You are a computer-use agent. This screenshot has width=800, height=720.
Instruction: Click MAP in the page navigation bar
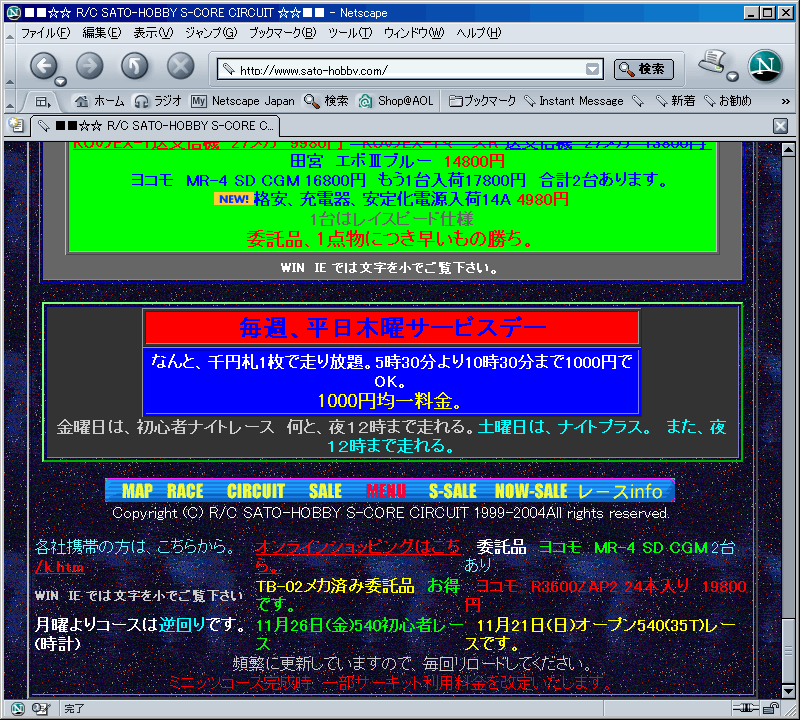click(137, 491)
